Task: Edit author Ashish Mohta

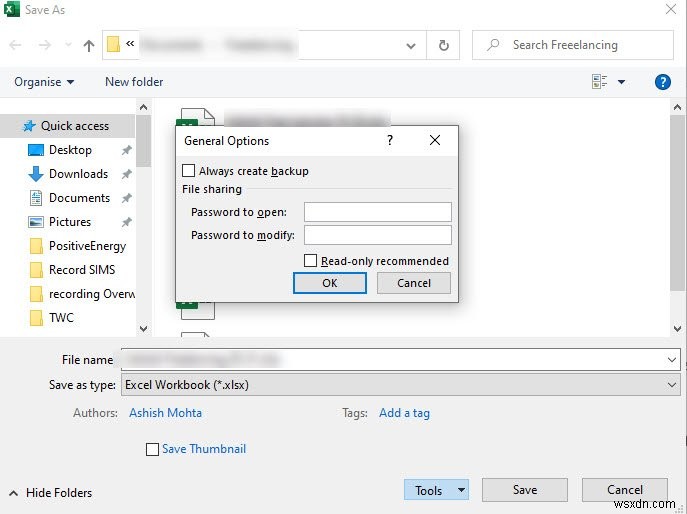Action: point(165,413)
